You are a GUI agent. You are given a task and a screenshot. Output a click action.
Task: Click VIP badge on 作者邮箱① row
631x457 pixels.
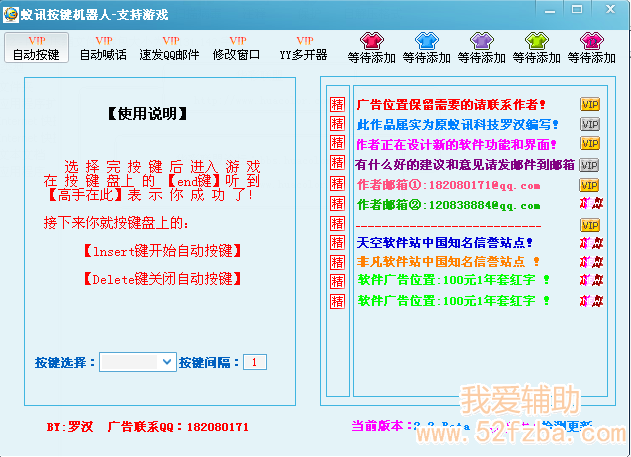click(590, 185)
